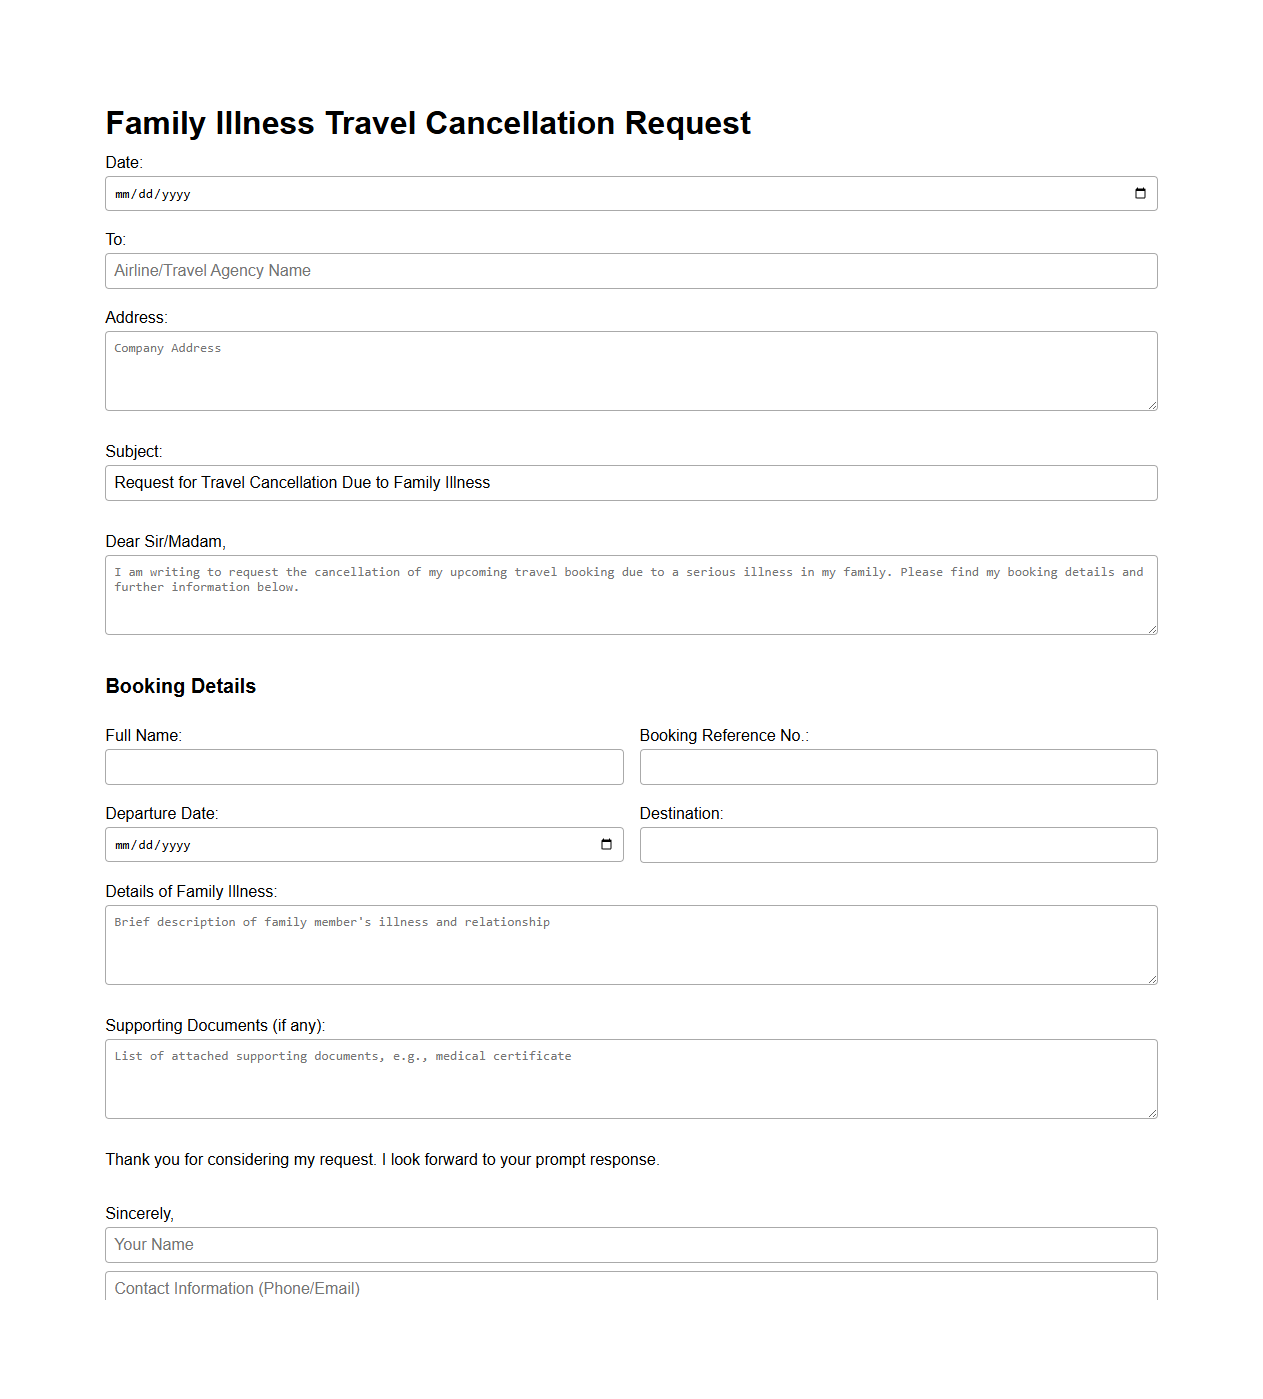Select the Supporting Documents list textarea
This screenshot has width=1263, height=1399.
click(631, 1078)
